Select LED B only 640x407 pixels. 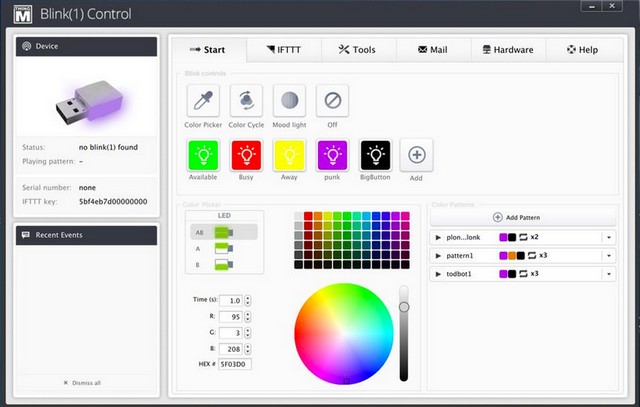pos(221,264)
